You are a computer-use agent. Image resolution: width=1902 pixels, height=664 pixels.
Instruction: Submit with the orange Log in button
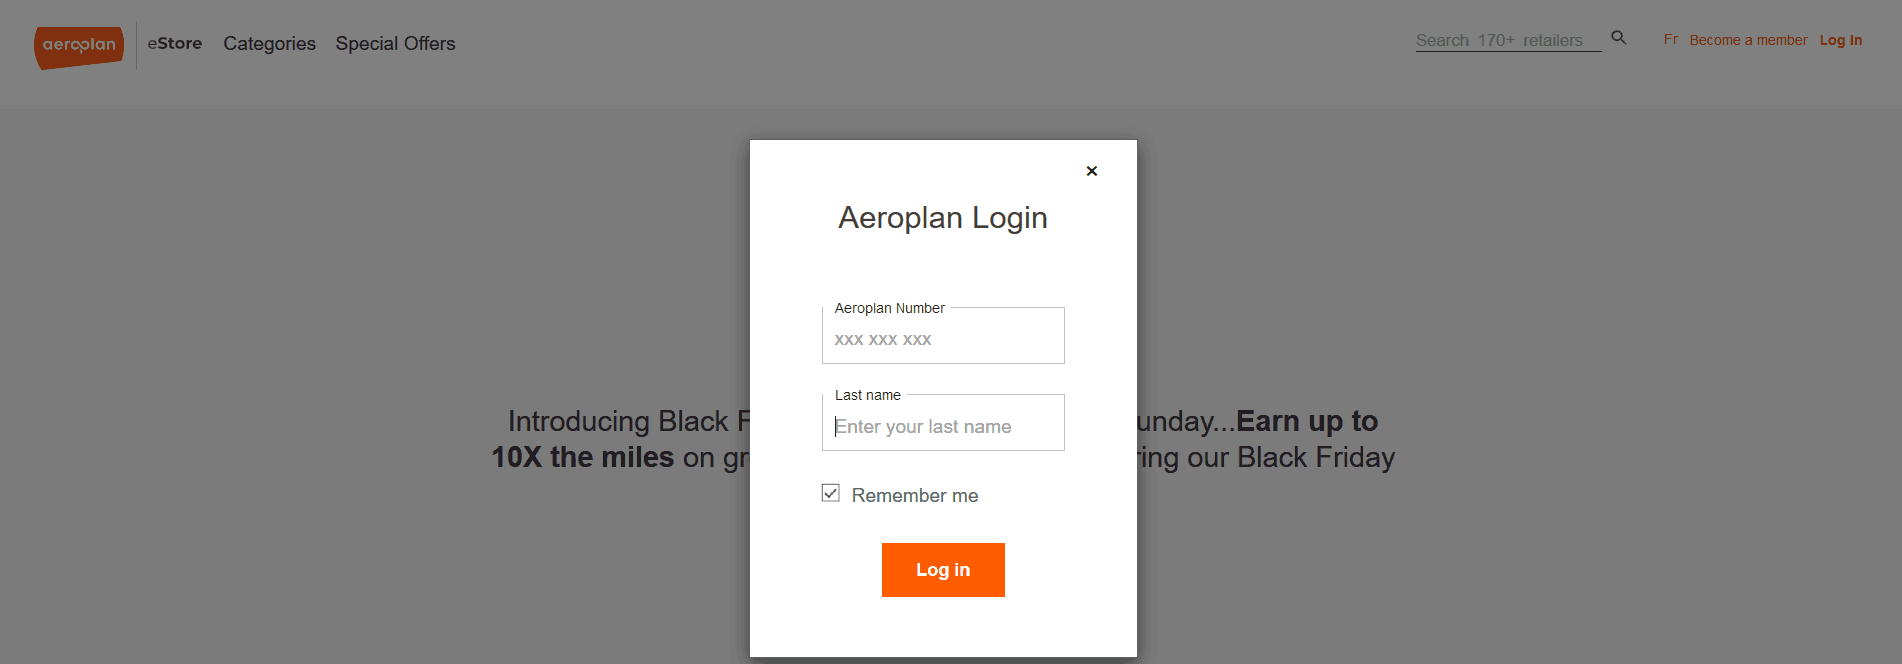click(943, 570)
